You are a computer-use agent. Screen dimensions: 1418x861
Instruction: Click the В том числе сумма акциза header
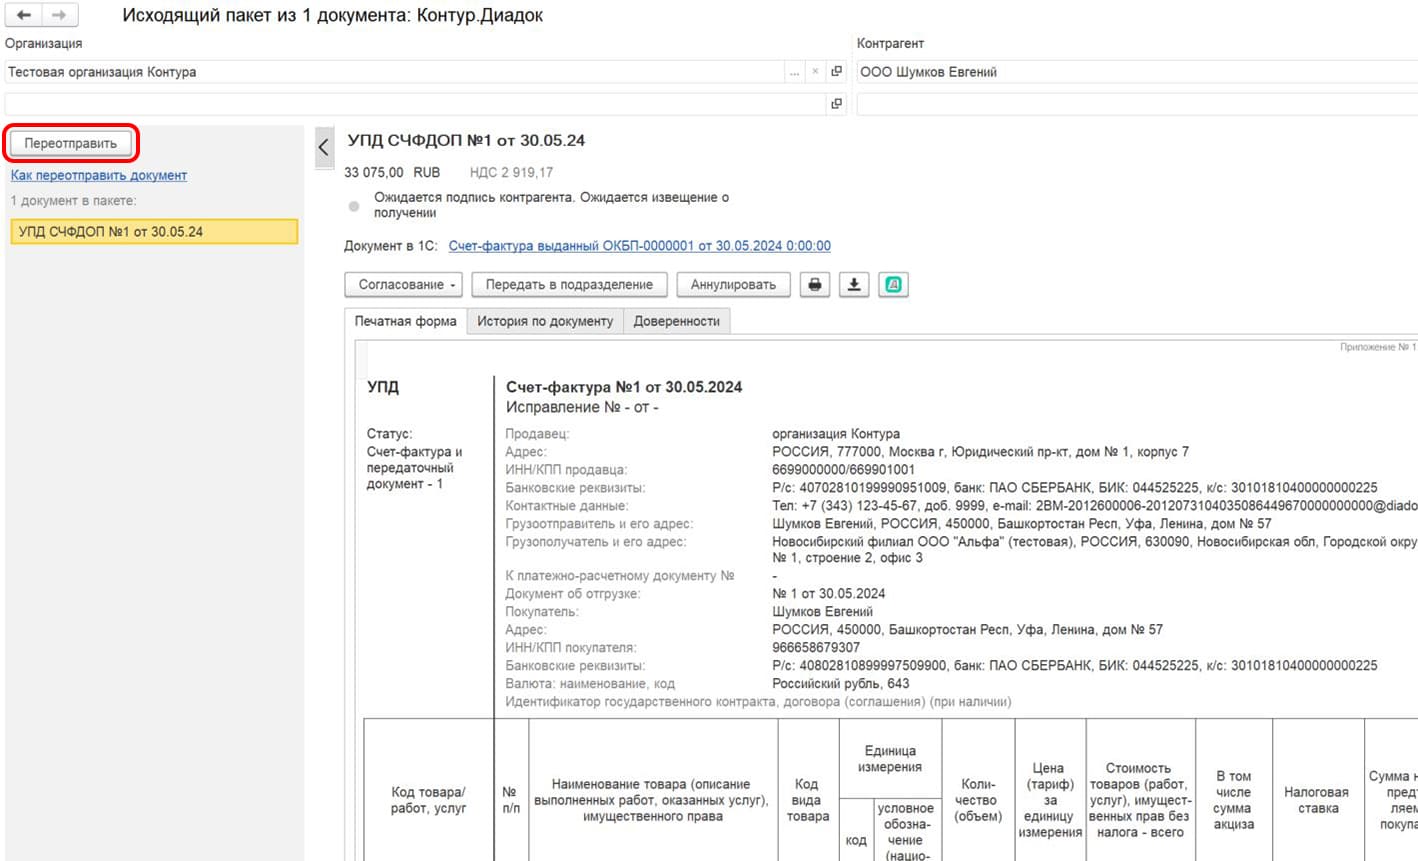click(1233, 800)
